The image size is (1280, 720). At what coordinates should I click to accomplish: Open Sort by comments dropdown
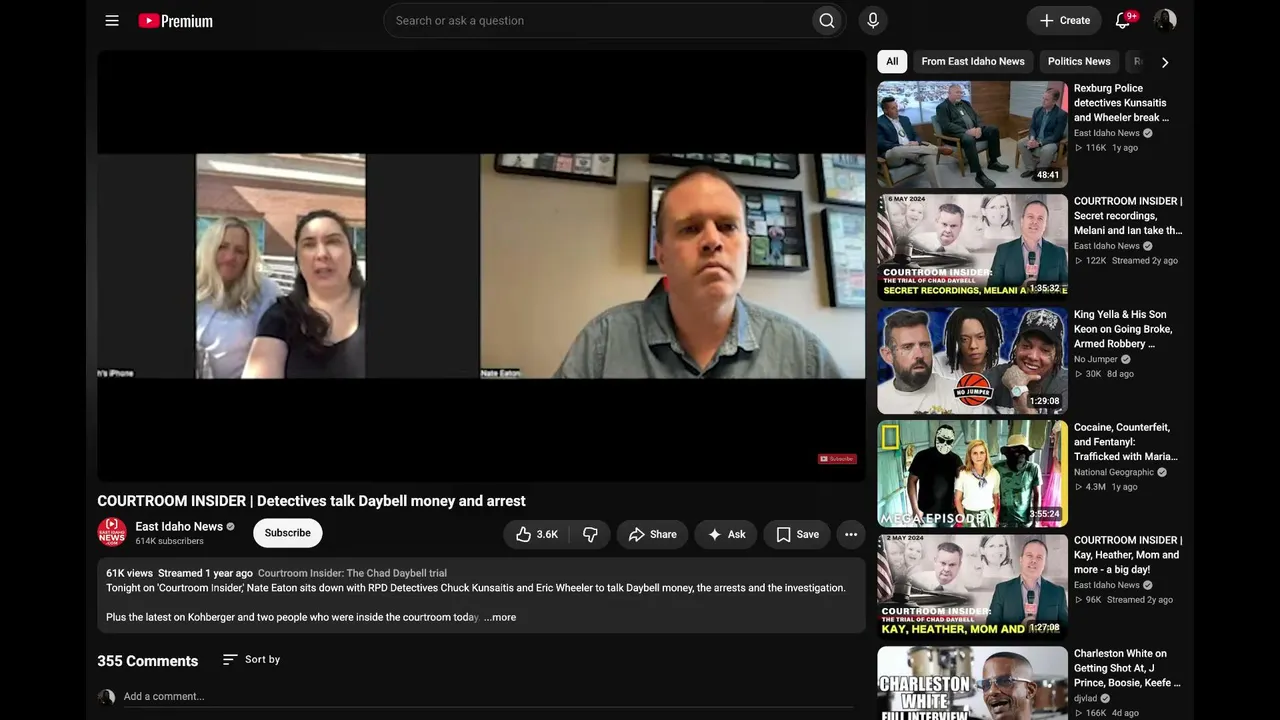tap(251, 660)
